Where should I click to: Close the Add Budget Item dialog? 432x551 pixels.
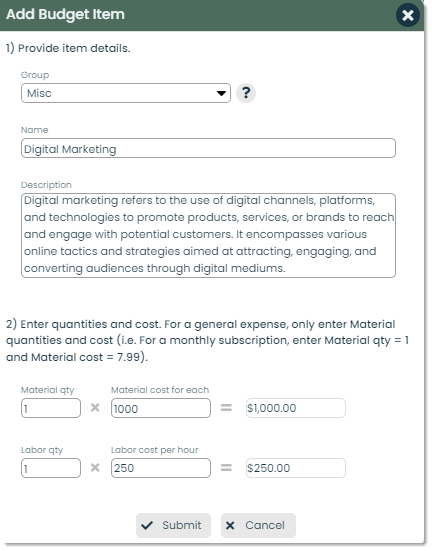[408, 15]
